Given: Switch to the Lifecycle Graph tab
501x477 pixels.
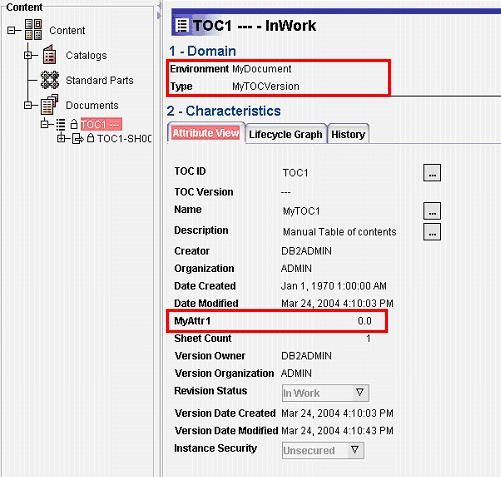Looking at the screenshot, I should (x=286, y=134).
